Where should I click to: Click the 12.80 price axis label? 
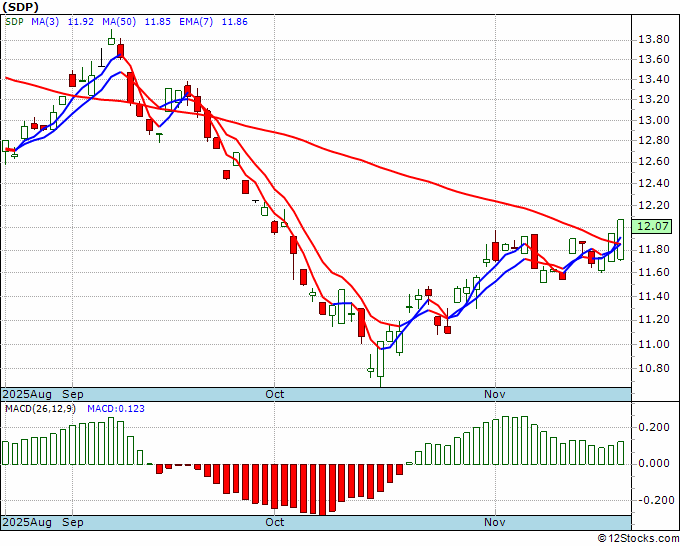point(654,141)
